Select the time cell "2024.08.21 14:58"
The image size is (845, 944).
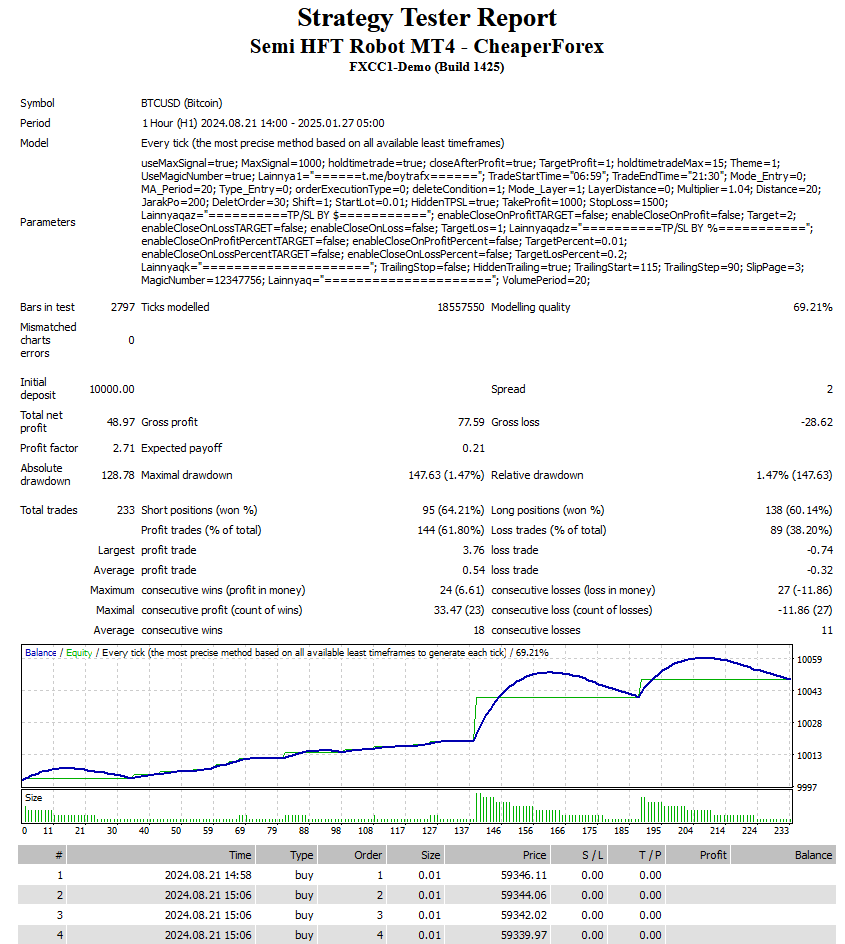208,875
